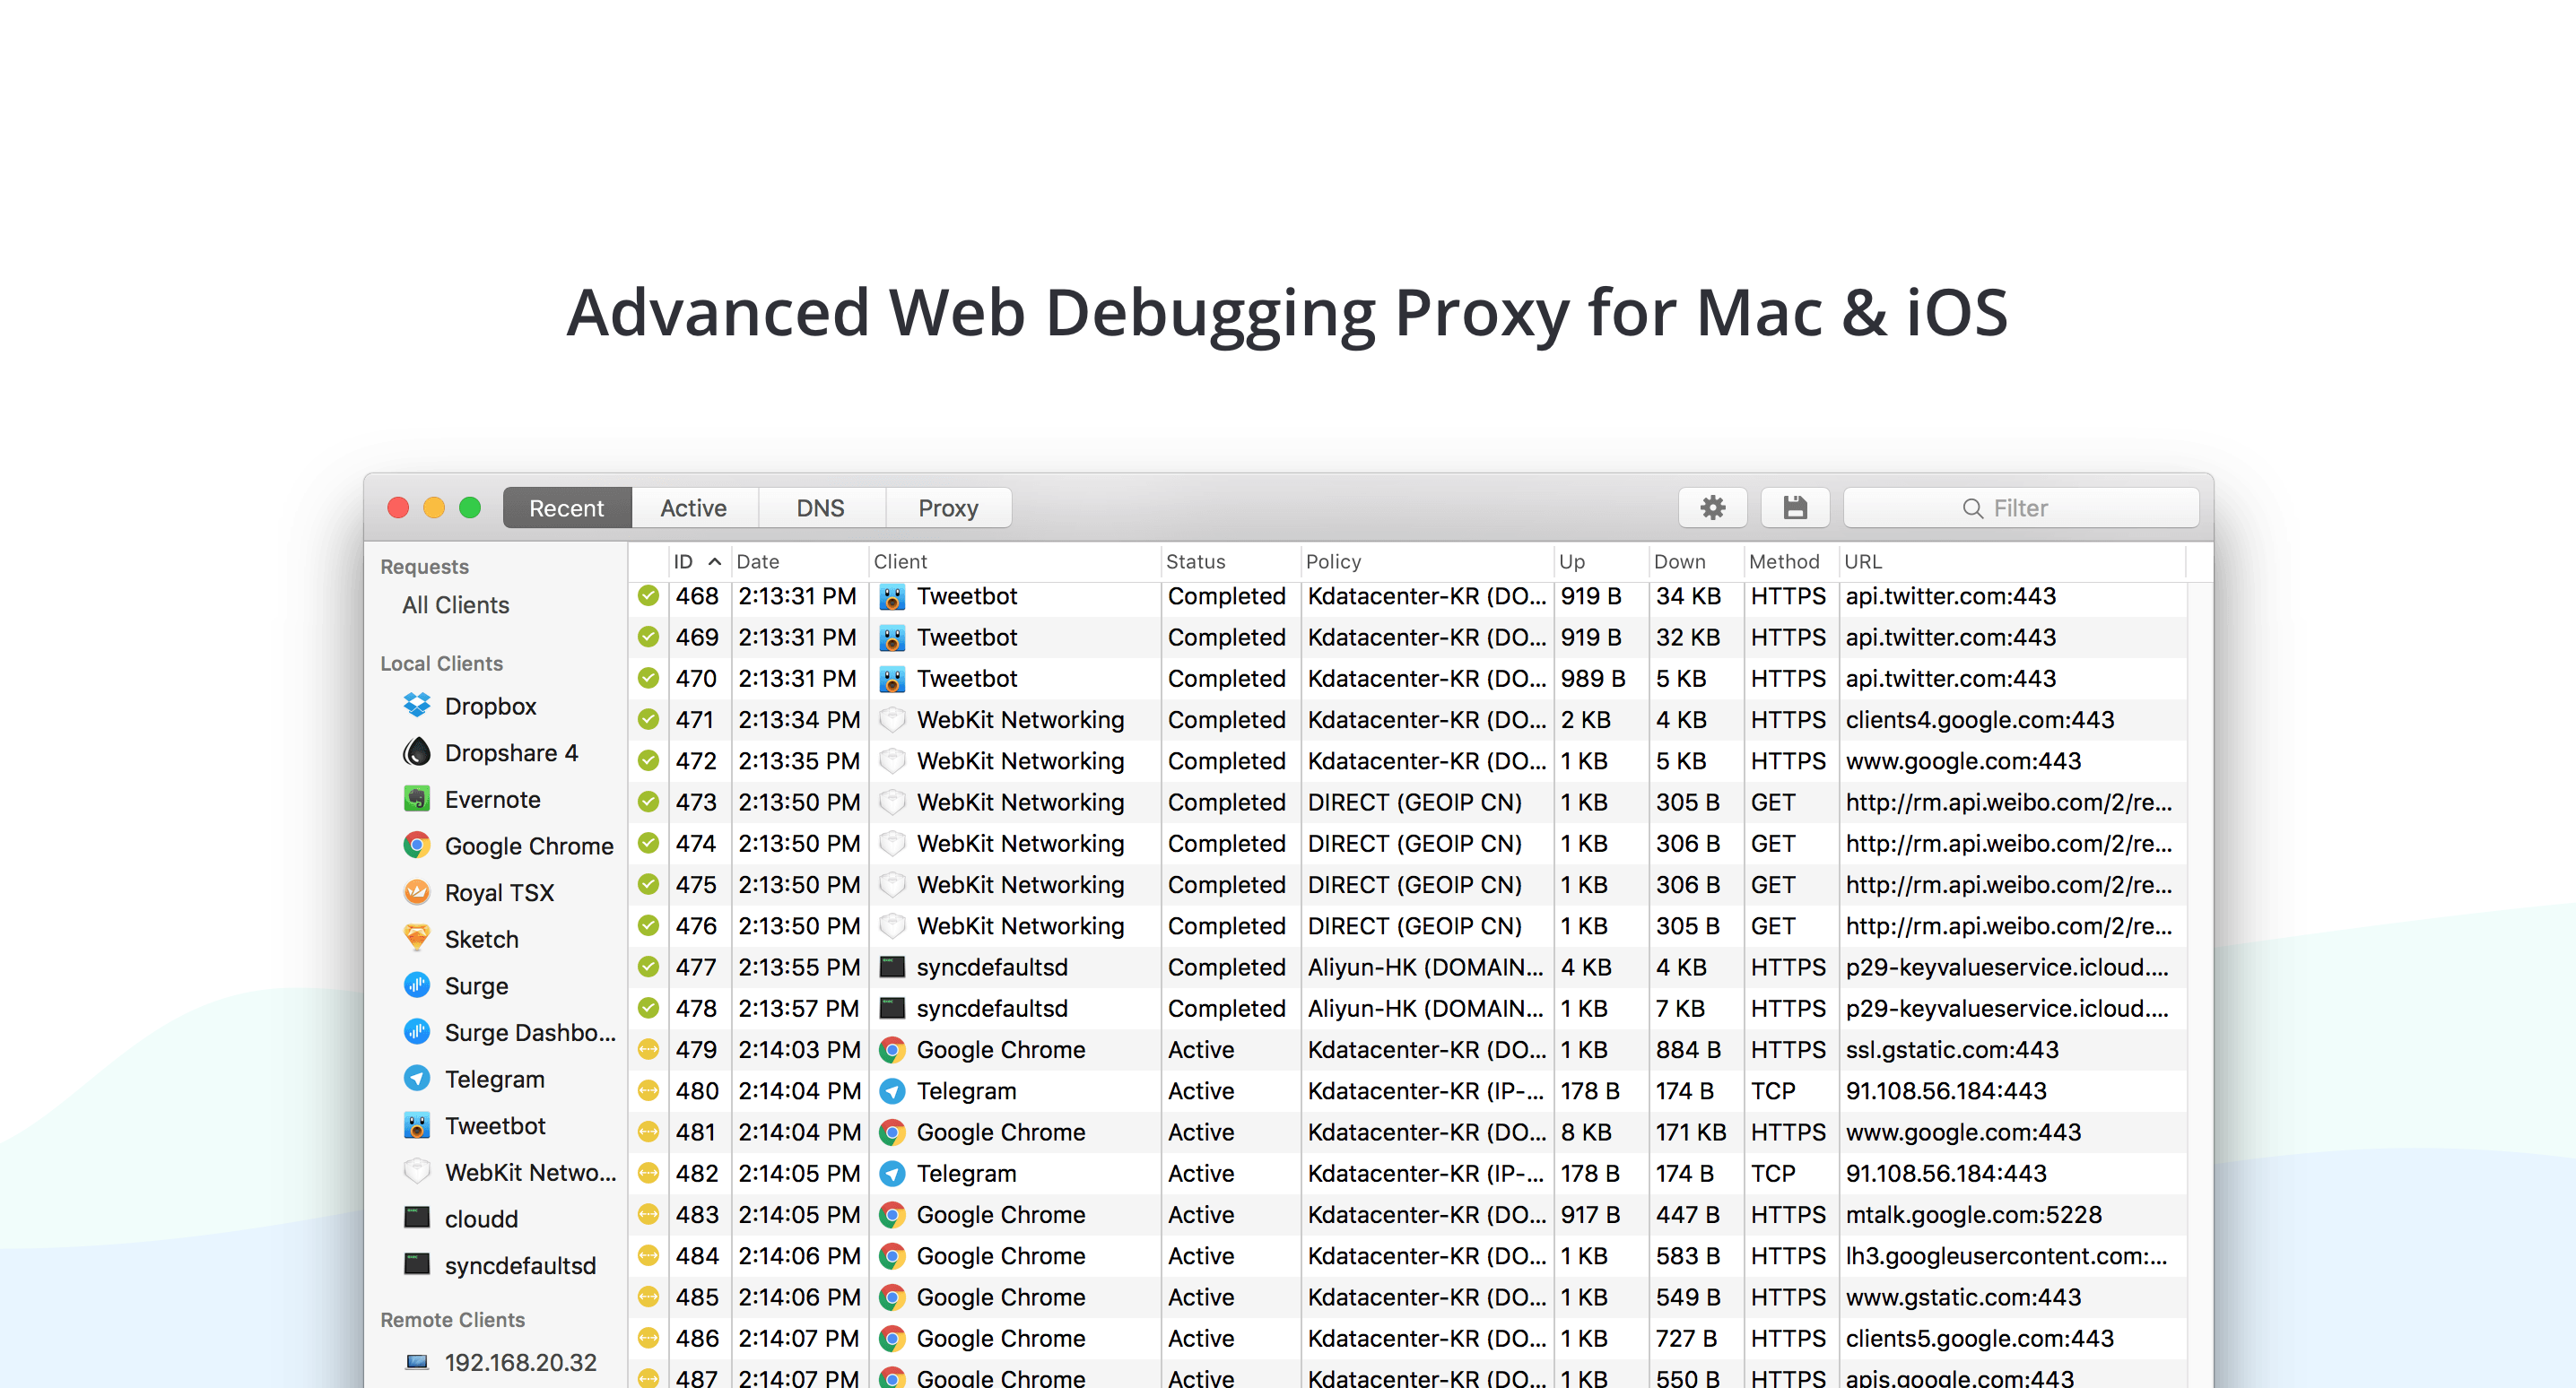Switch to the Active tab
Image resolution: width=2576 pixels, height=1388 pixels.
point(694,508)
